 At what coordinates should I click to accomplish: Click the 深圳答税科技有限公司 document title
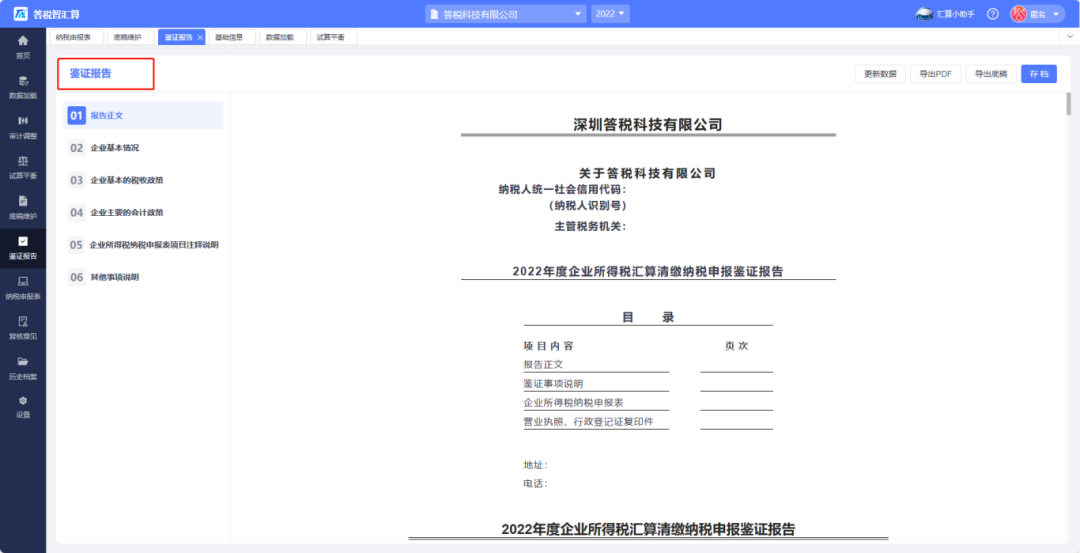coord(647,125)
